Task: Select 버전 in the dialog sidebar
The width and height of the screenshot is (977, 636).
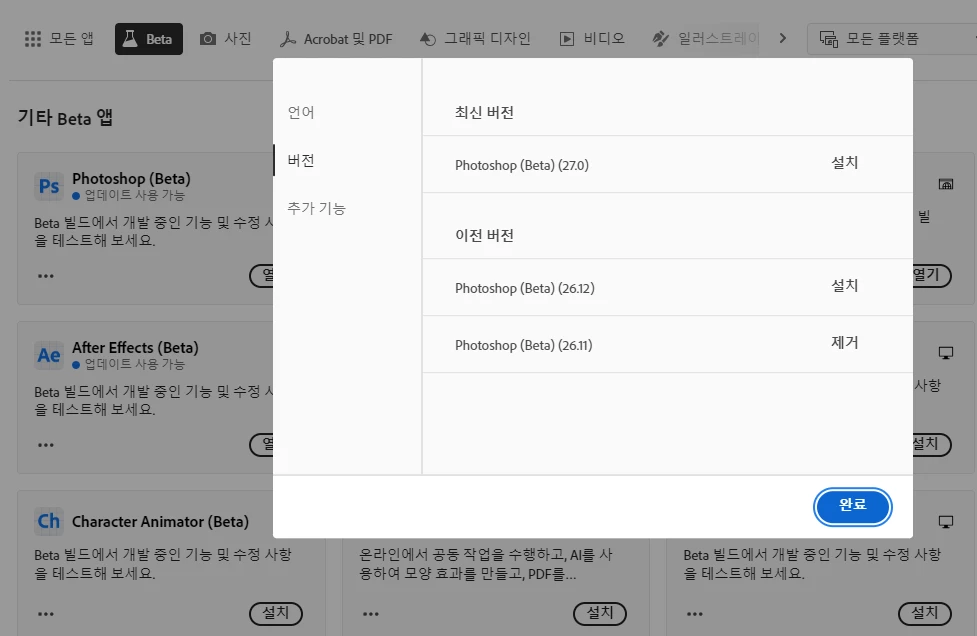Action: (x=301, y=161)
